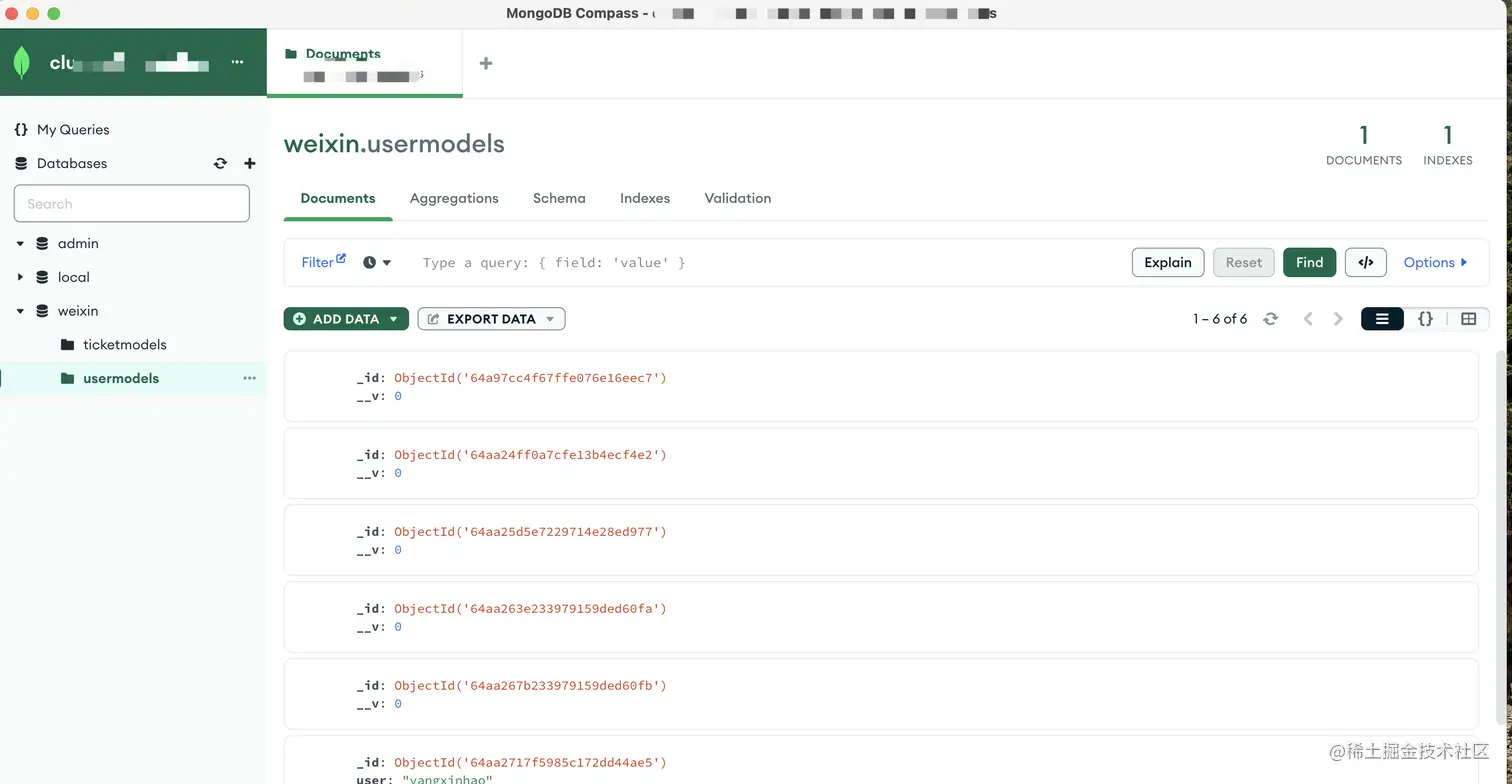Click ObjectId '64aa25d5e7229714e28ed977'

[530, 532]
